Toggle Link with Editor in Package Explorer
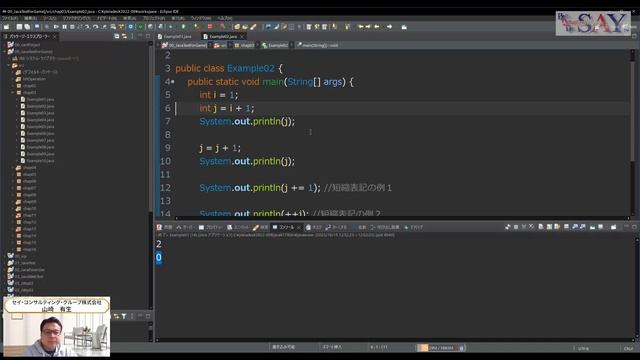The width and height of the screenshot is (640, 360). [x=124, y=36]
